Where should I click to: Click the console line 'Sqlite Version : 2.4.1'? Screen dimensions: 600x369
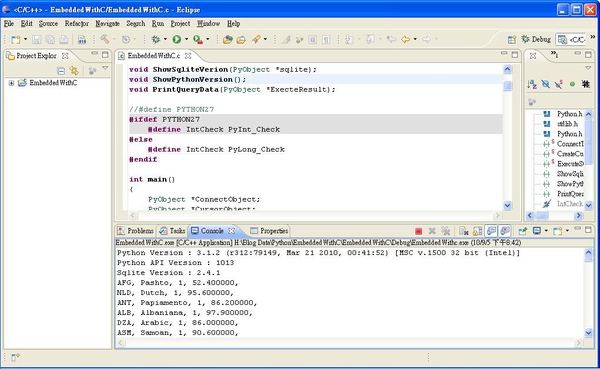point(168,273)
